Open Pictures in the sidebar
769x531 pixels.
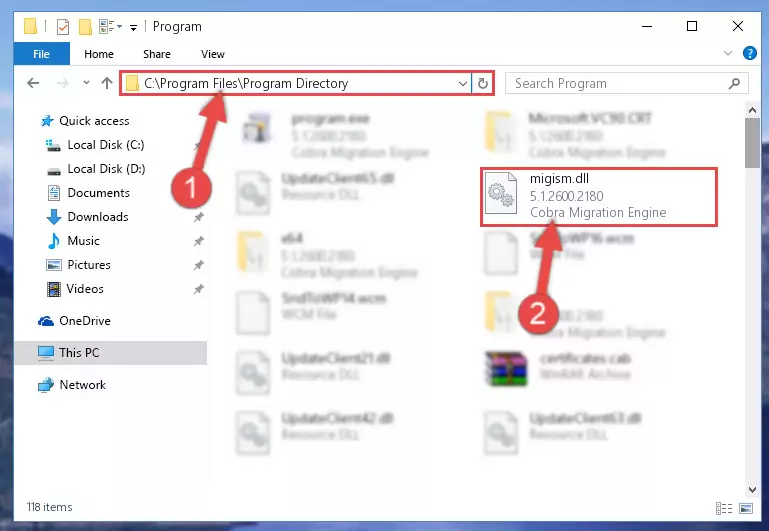(89, 265)
